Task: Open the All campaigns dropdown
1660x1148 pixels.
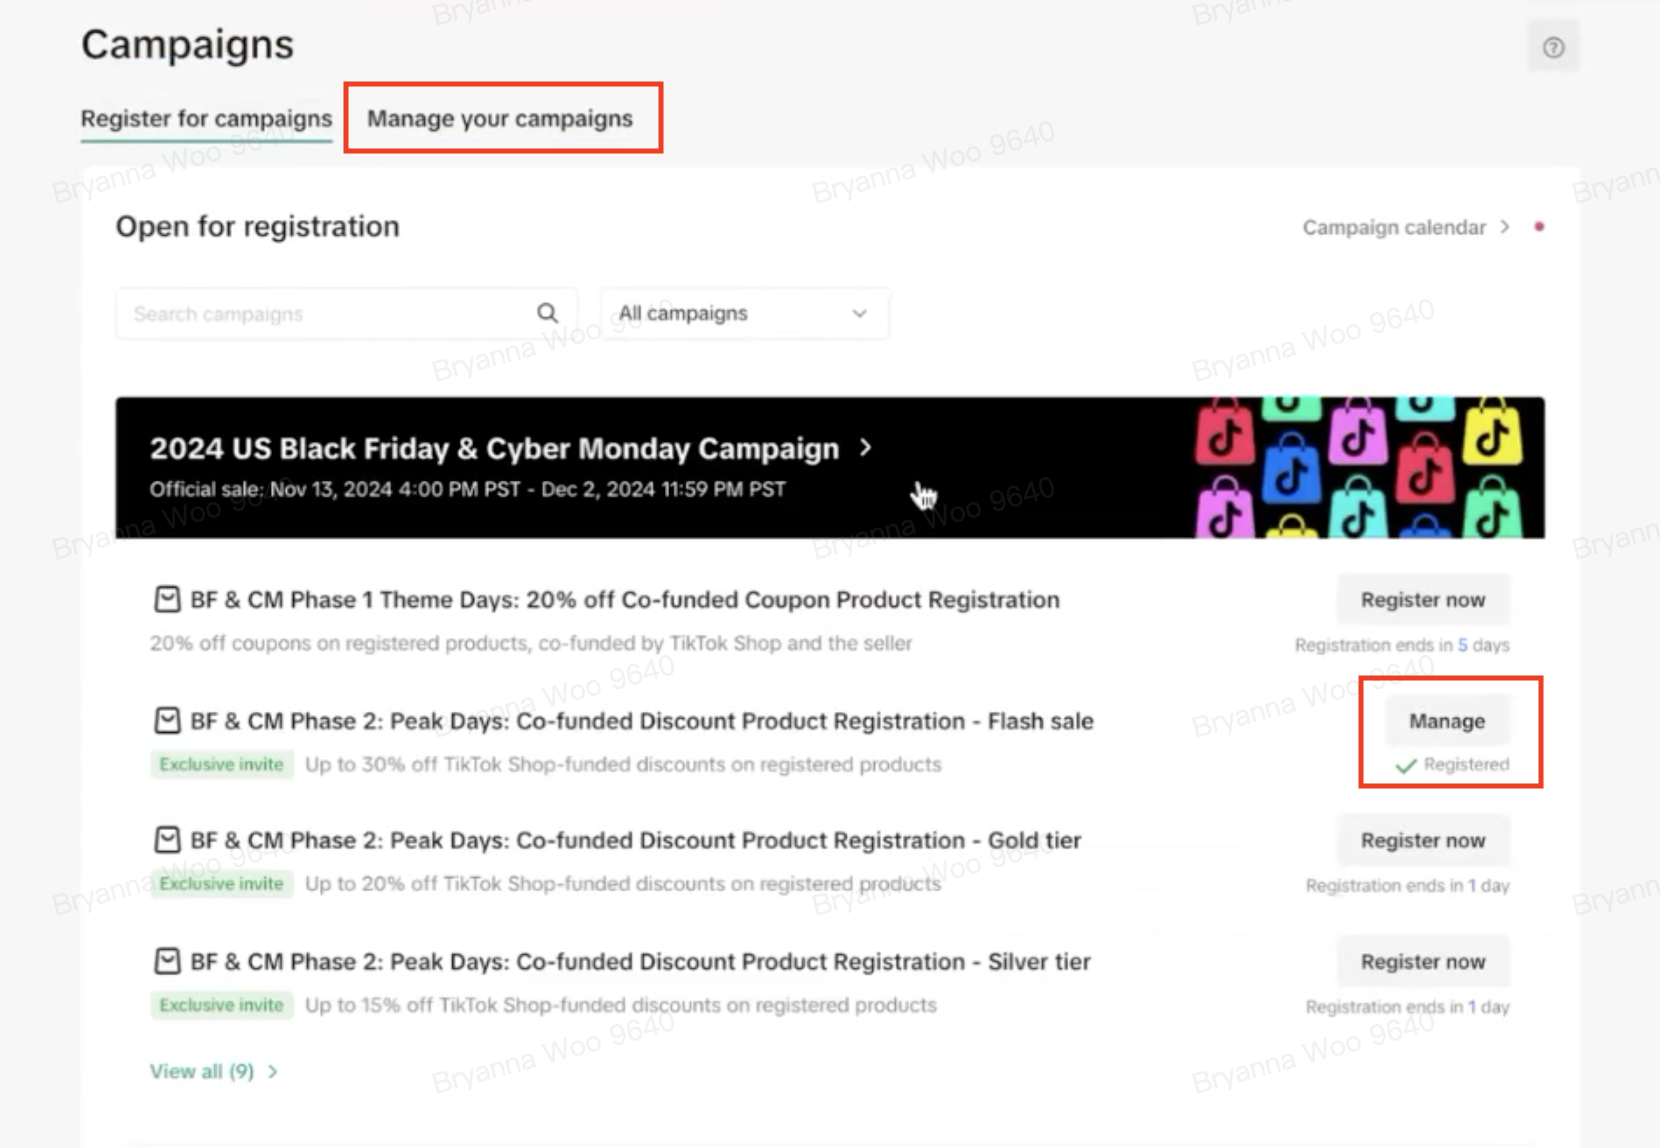Action: 743,313
